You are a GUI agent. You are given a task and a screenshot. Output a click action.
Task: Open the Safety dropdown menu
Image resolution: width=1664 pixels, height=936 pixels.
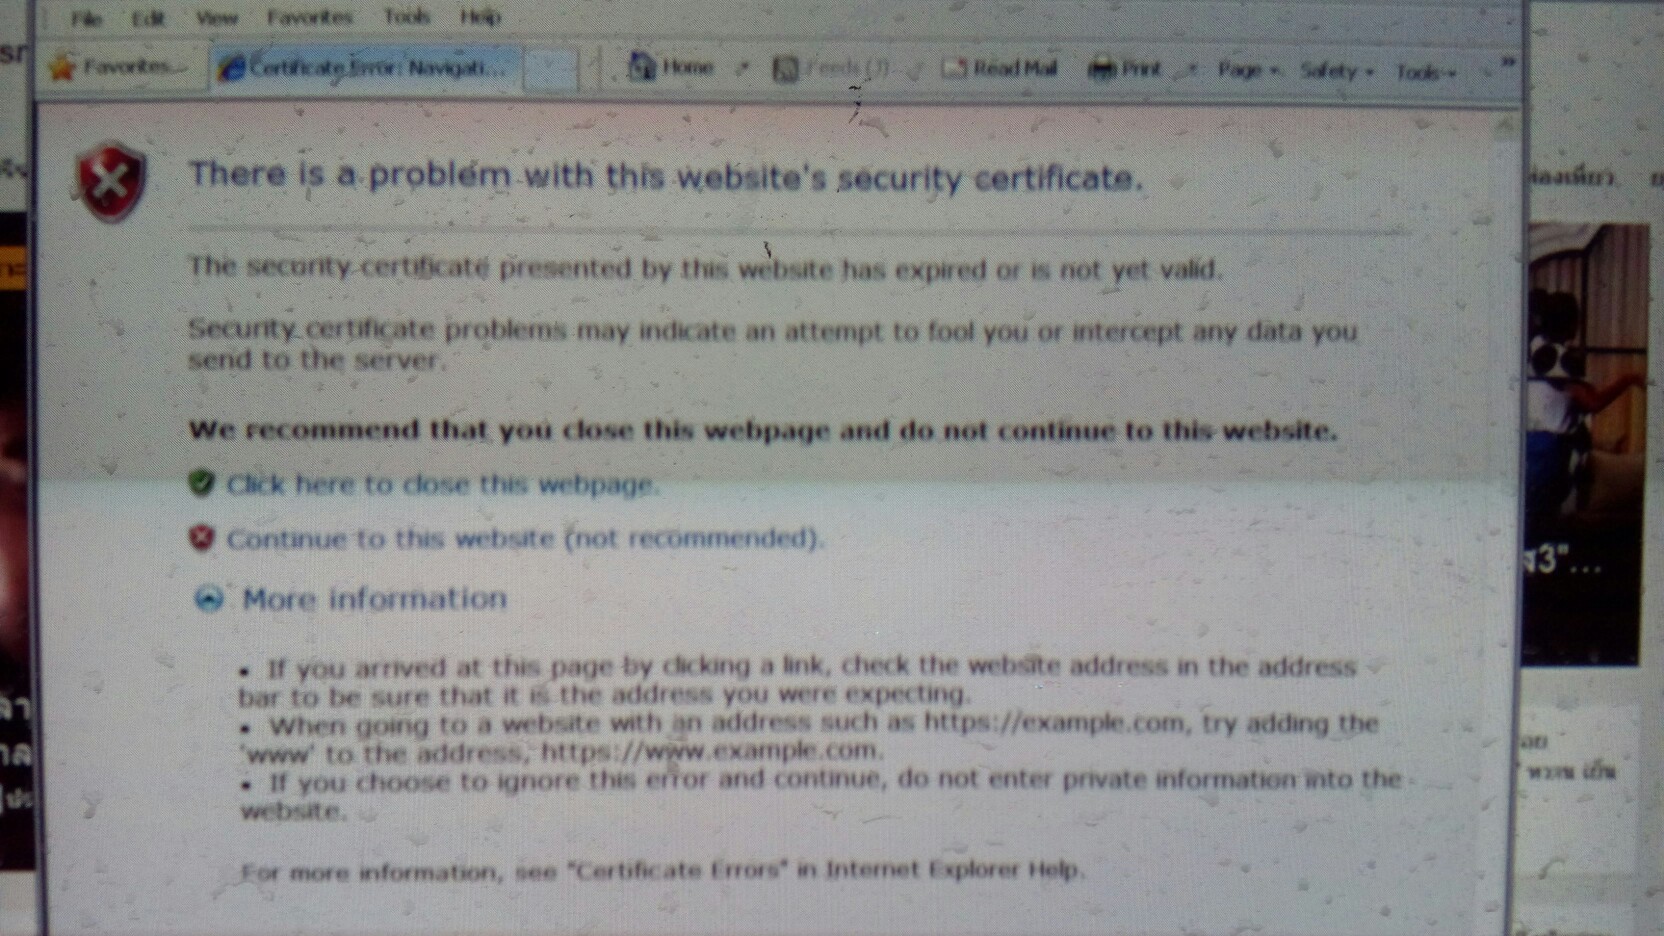[1337, 71]
